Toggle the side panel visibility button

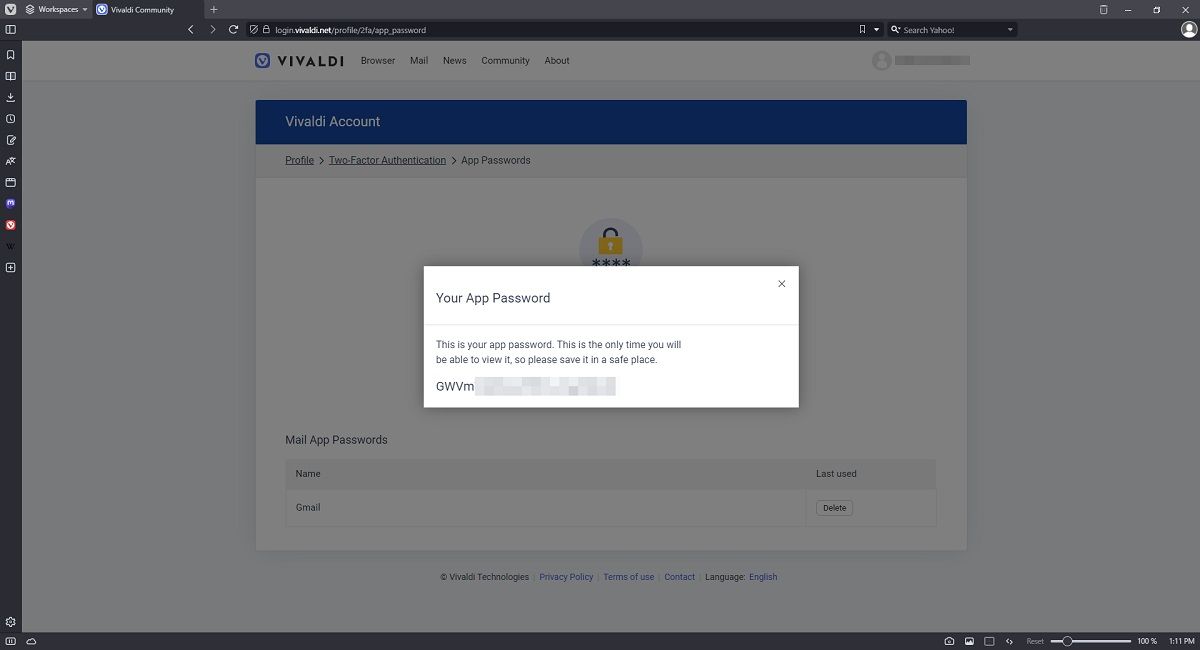click(x=10, y=30)
